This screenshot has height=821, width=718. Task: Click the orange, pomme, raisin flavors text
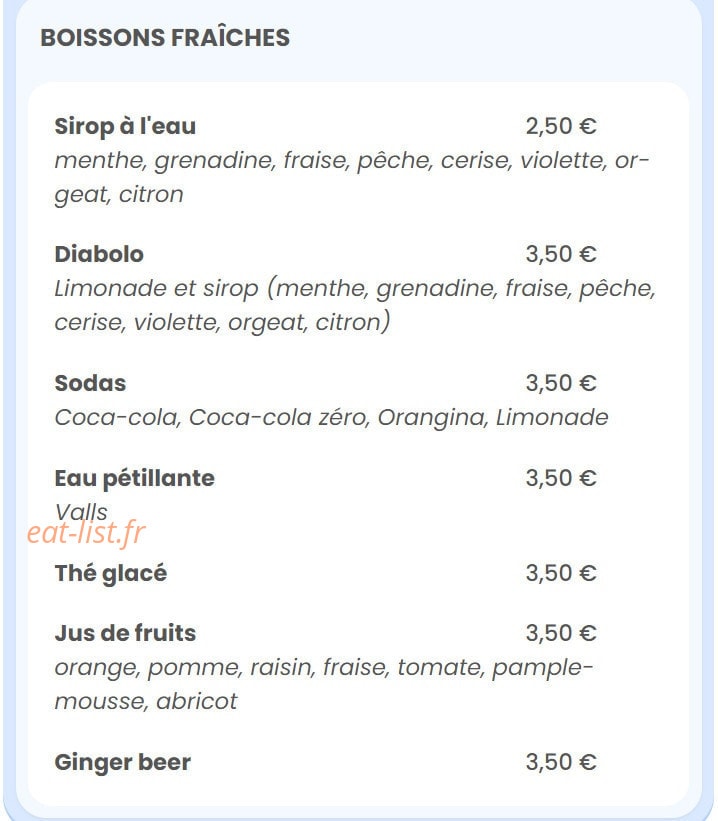pos(324,684)
